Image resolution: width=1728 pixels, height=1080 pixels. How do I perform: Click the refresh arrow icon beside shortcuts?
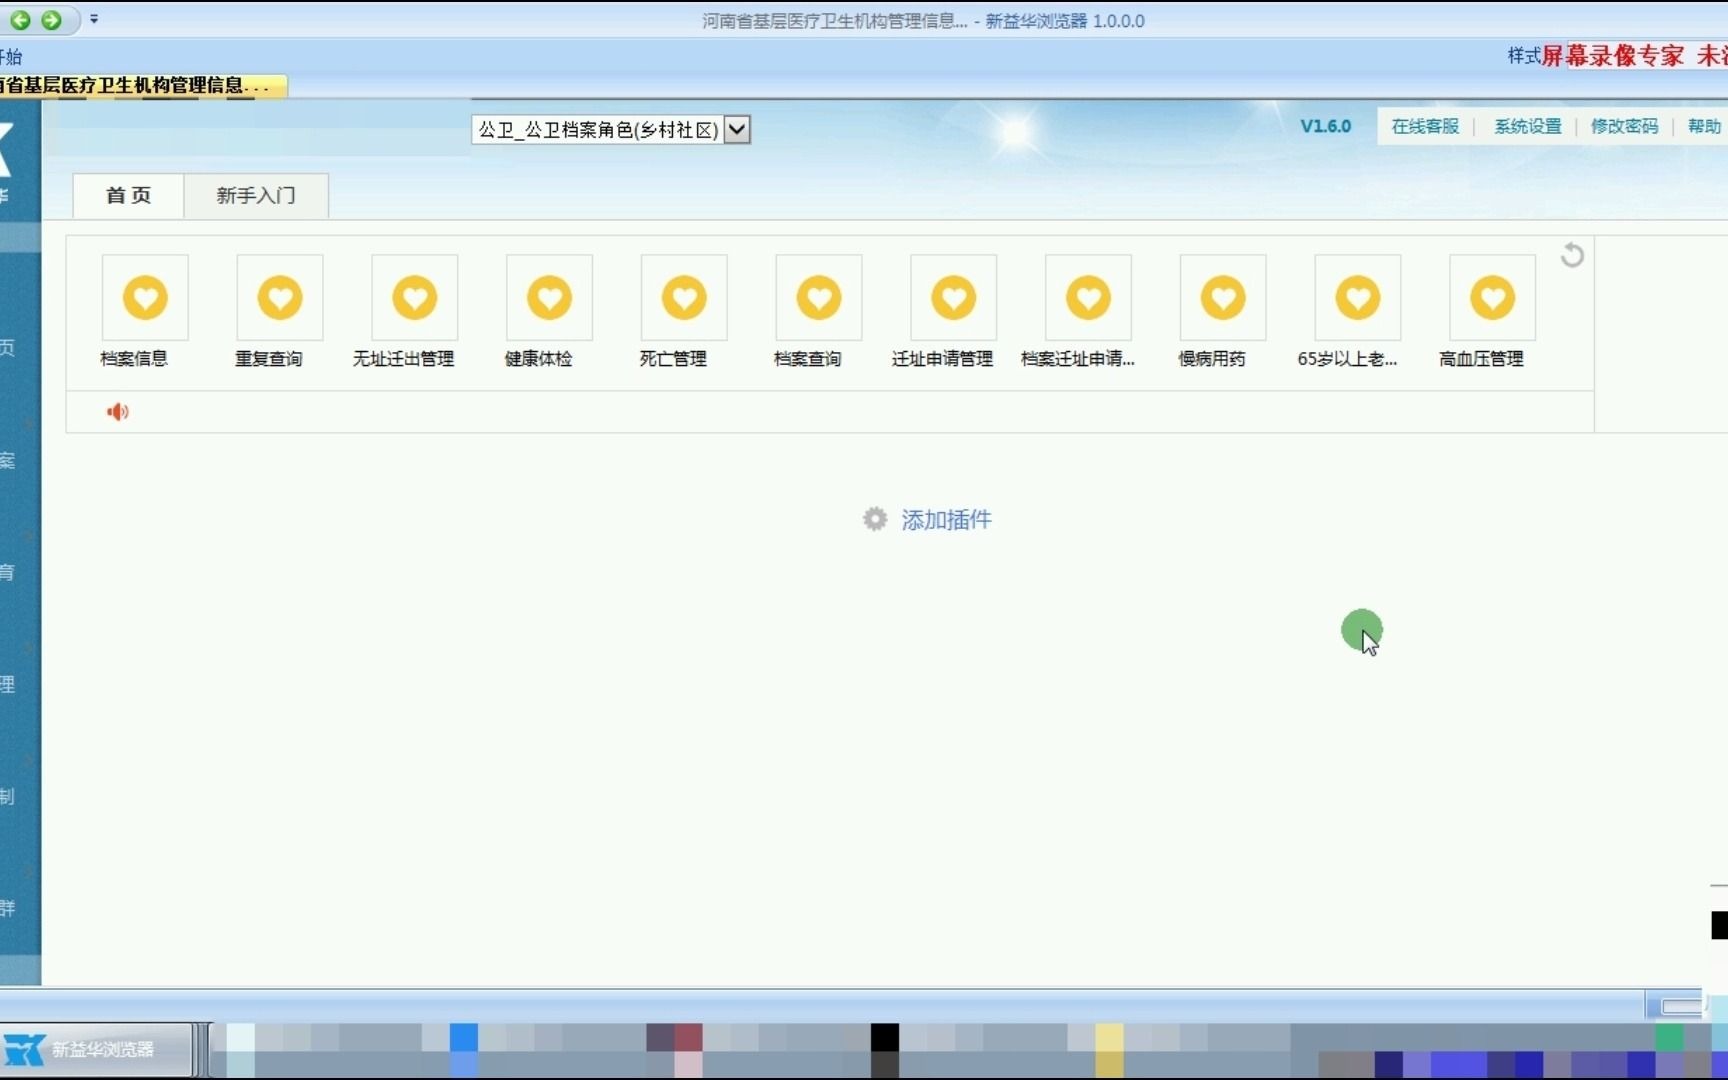pyautogui.click(x=1572, y=255)
